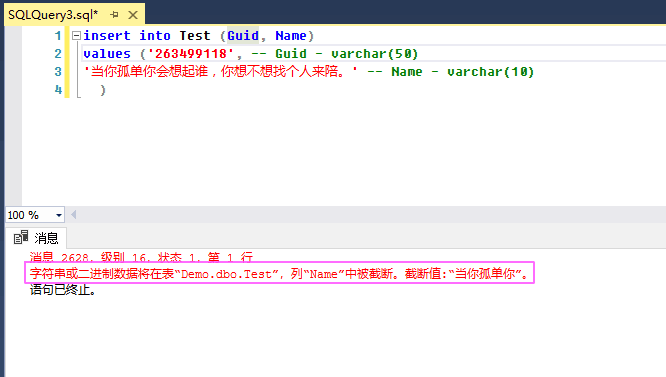Click the error line '消息 2628, 级别 16'

[141, 257]
